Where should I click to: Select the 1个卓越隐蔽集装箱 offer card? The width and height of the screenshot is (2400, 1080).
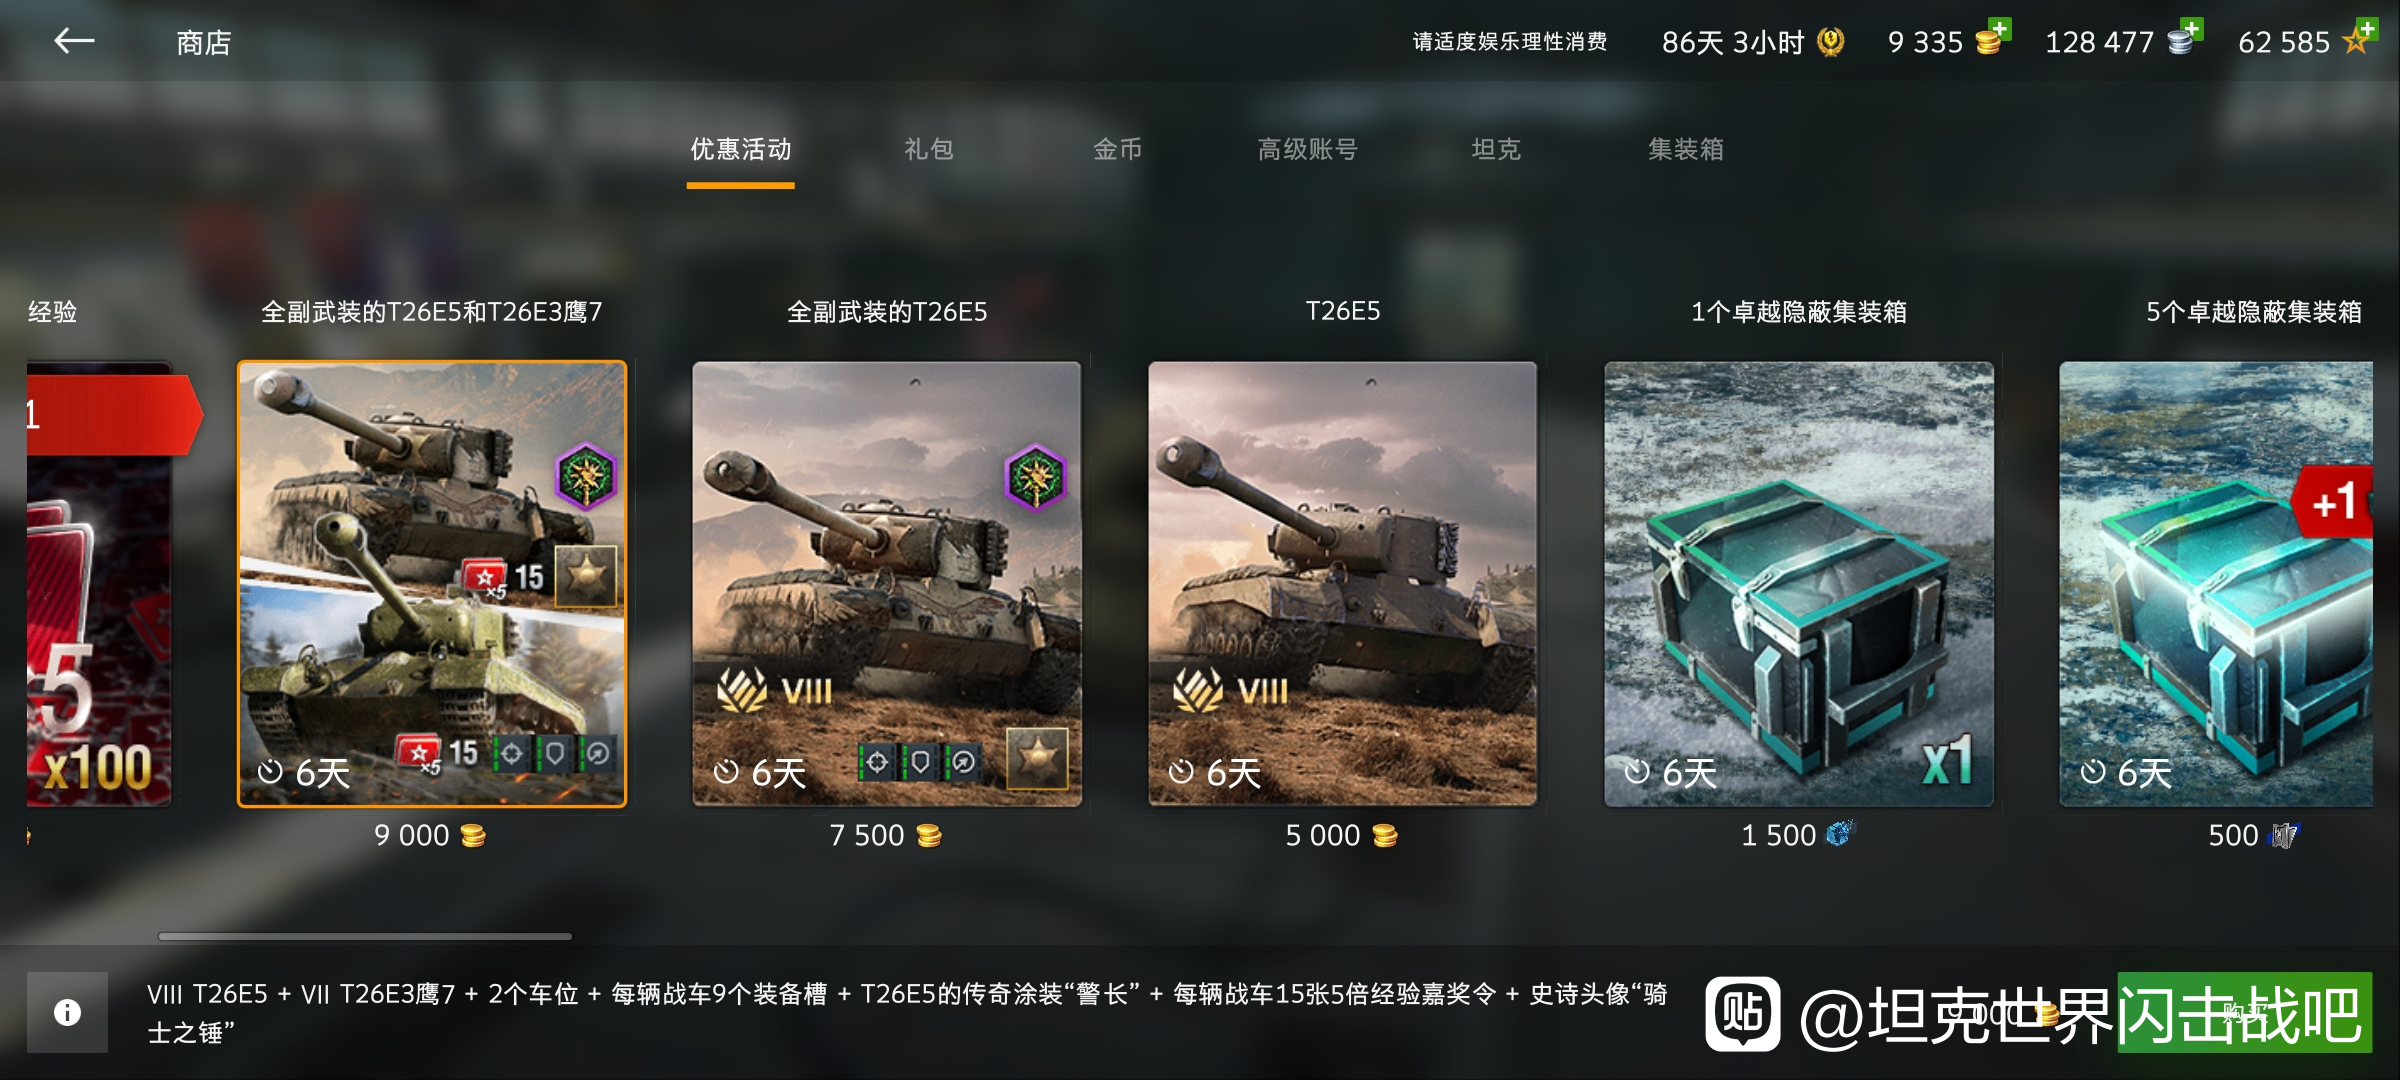1799,584
